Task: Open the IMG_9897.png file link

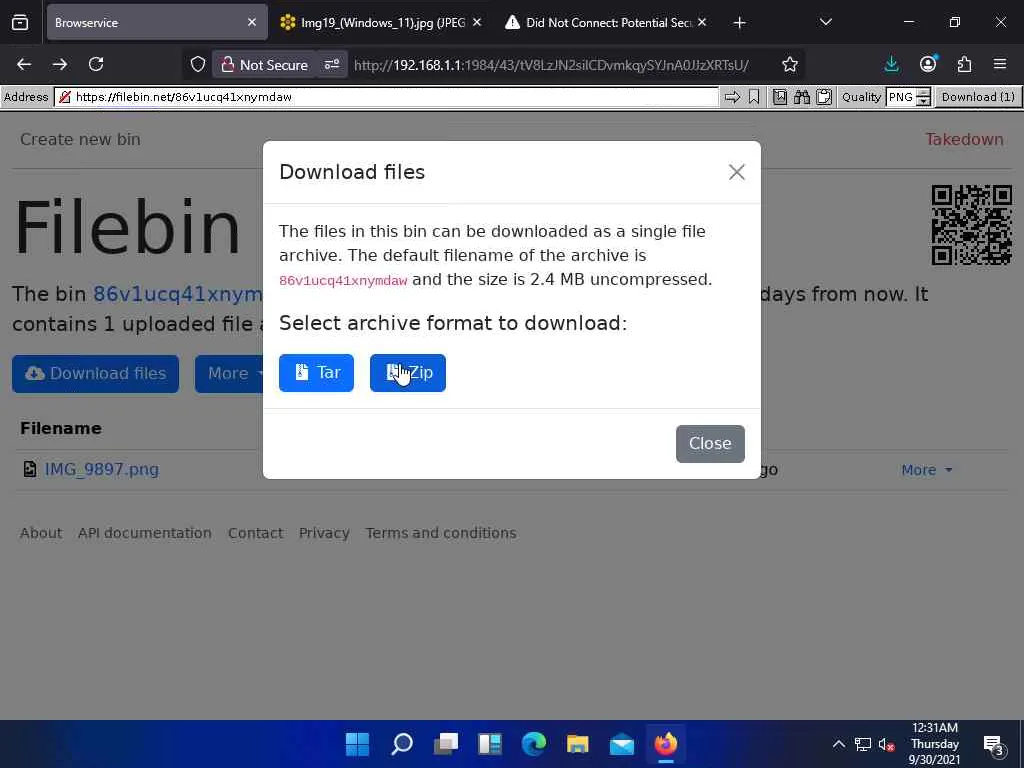Action: (x=101, y=470)
